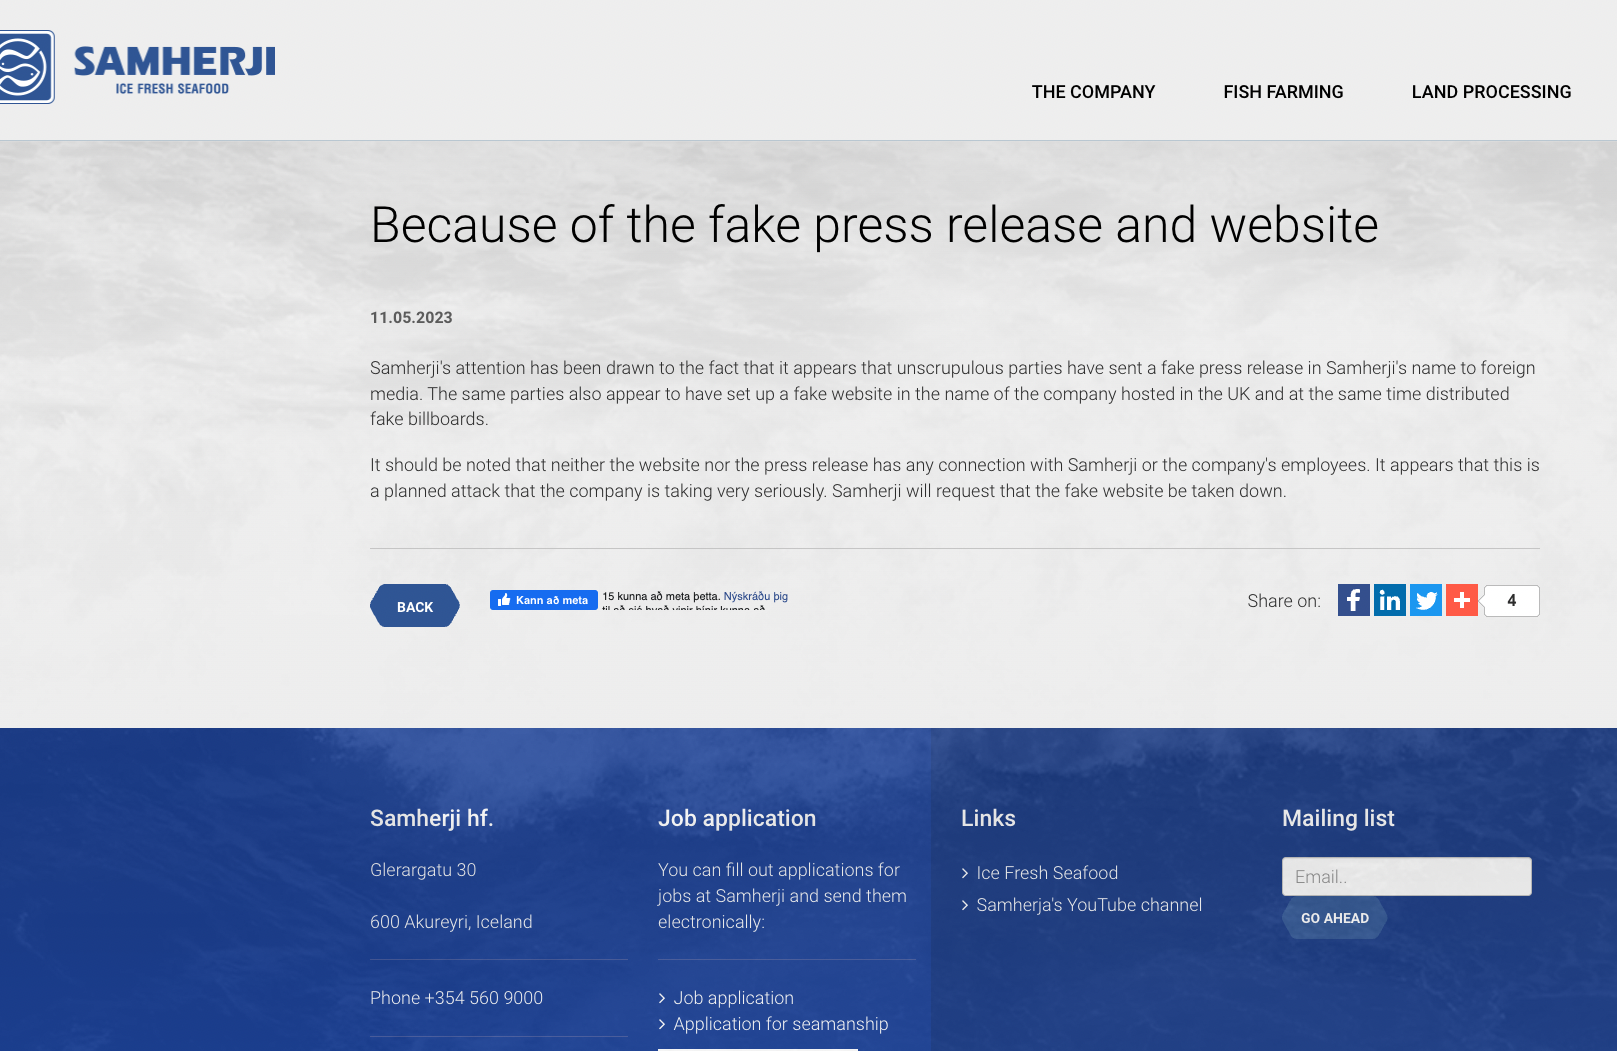Share the article on Twitter
The height and width of the screenshot is (1051, 1617).
(x=1425, y=600)
